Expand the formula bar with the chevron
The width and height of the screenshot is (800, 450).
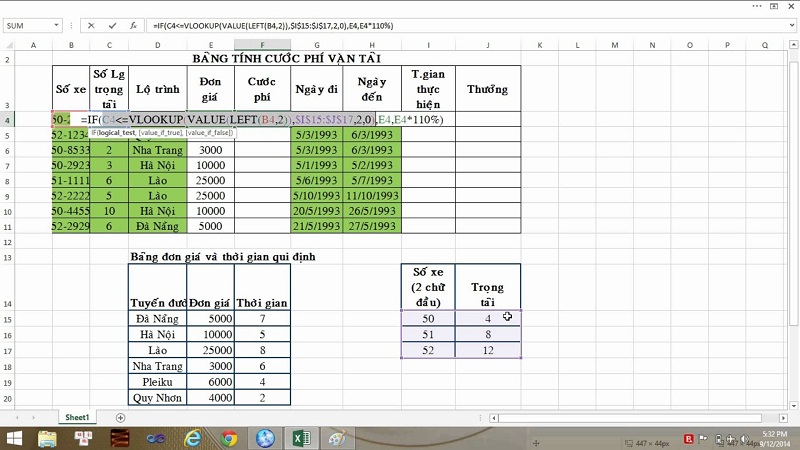pyautogui.click(x=791, y=25)
